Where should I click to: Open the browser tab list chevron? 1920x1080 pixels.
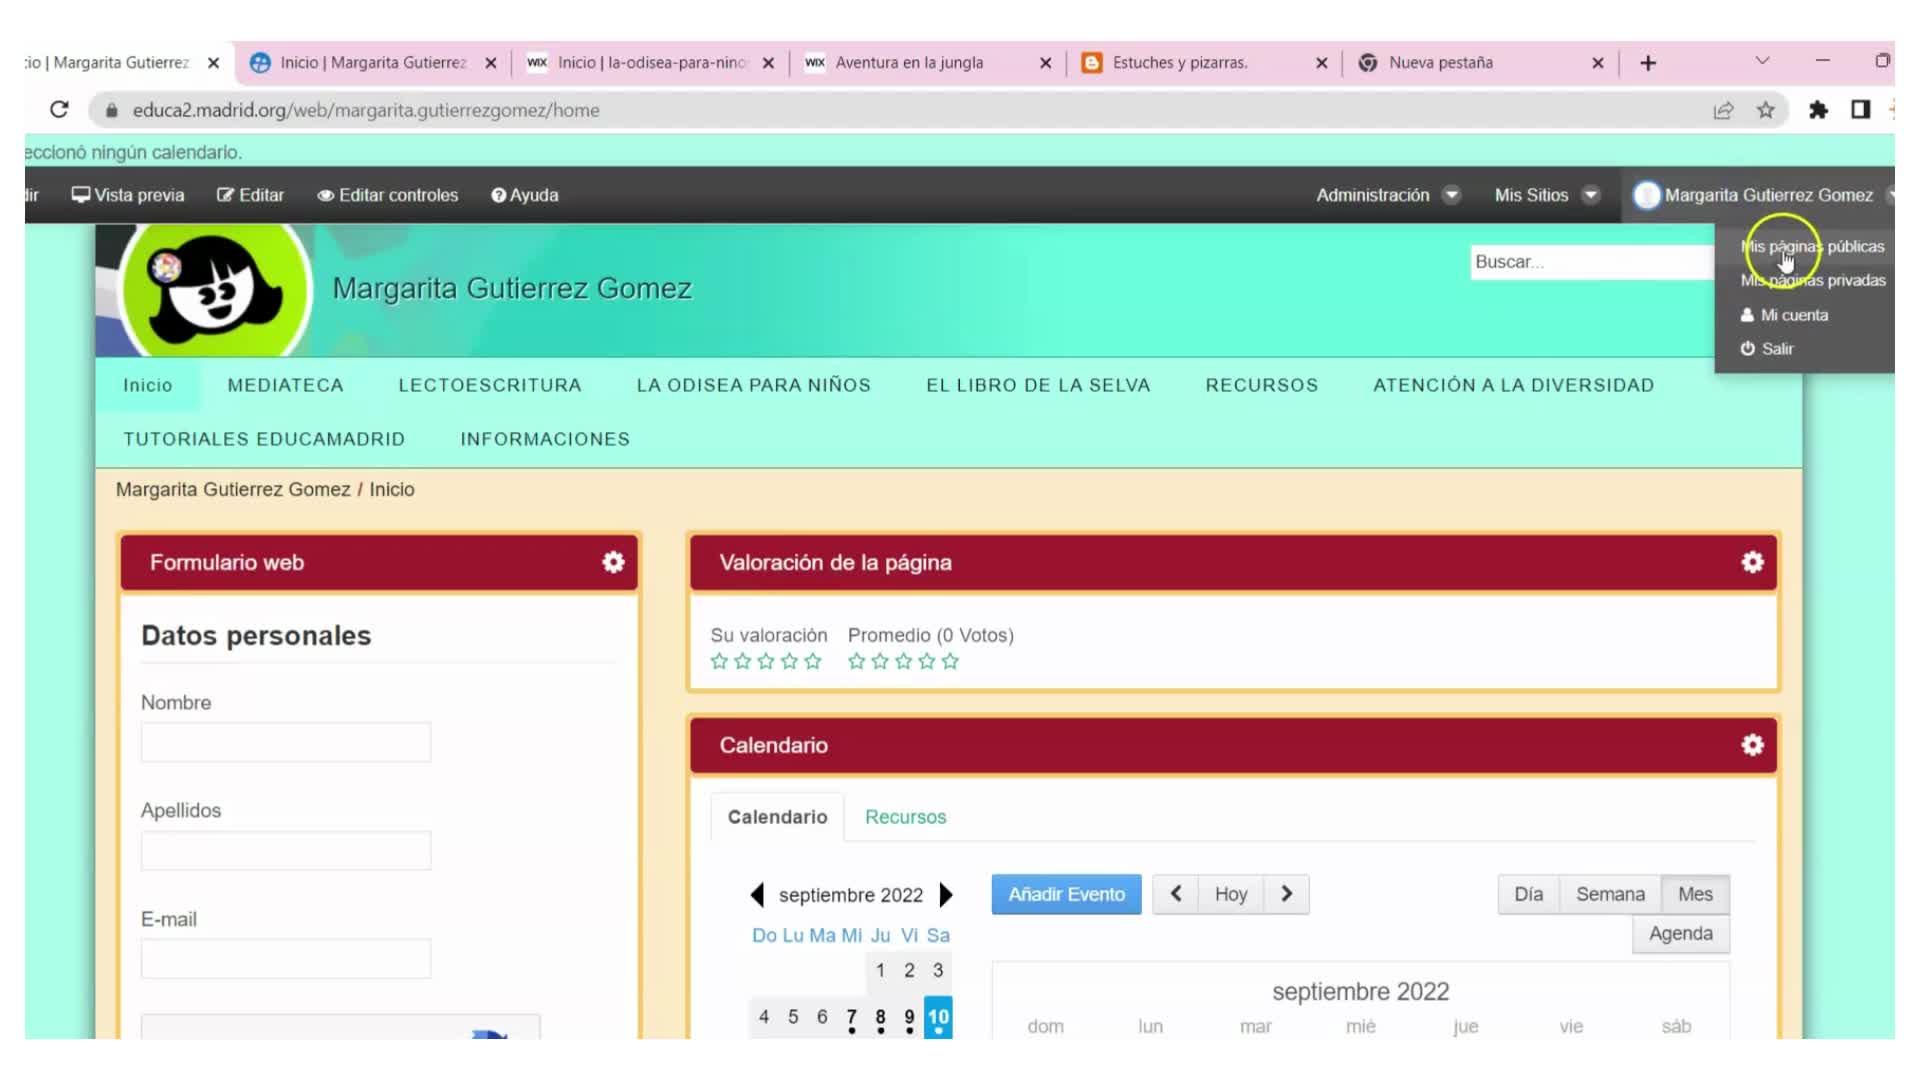[x=1762, y=61]
